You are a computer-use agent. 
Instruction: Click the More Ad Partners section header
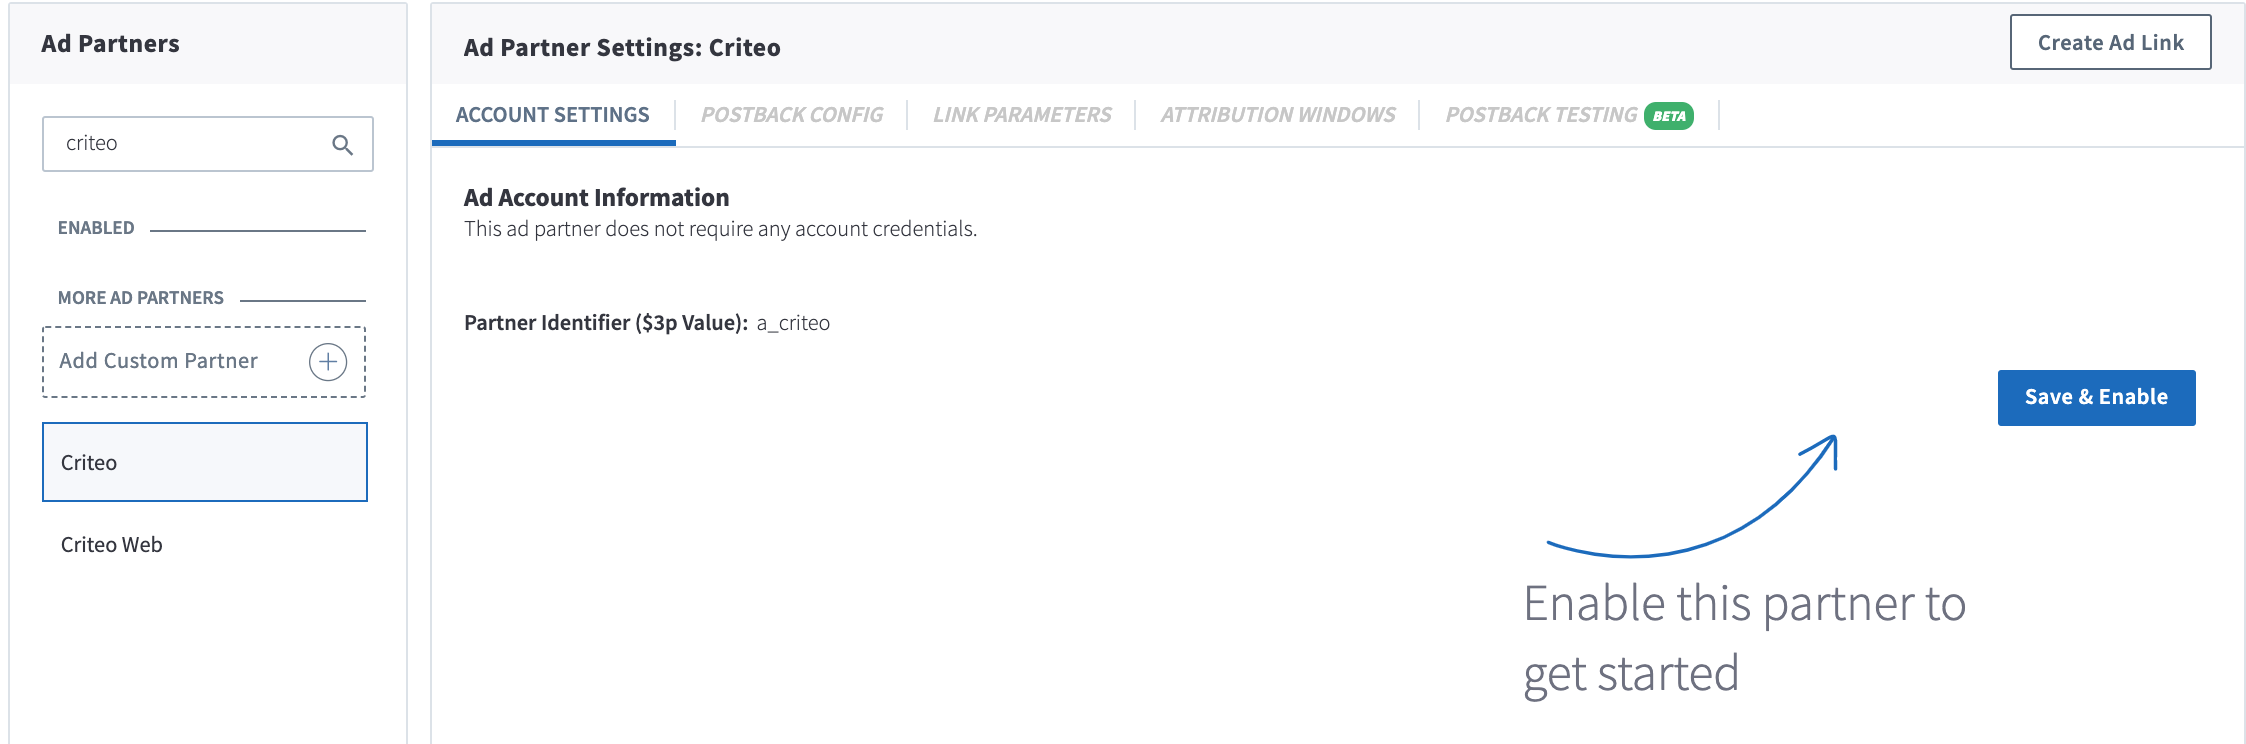coord(141,298)
